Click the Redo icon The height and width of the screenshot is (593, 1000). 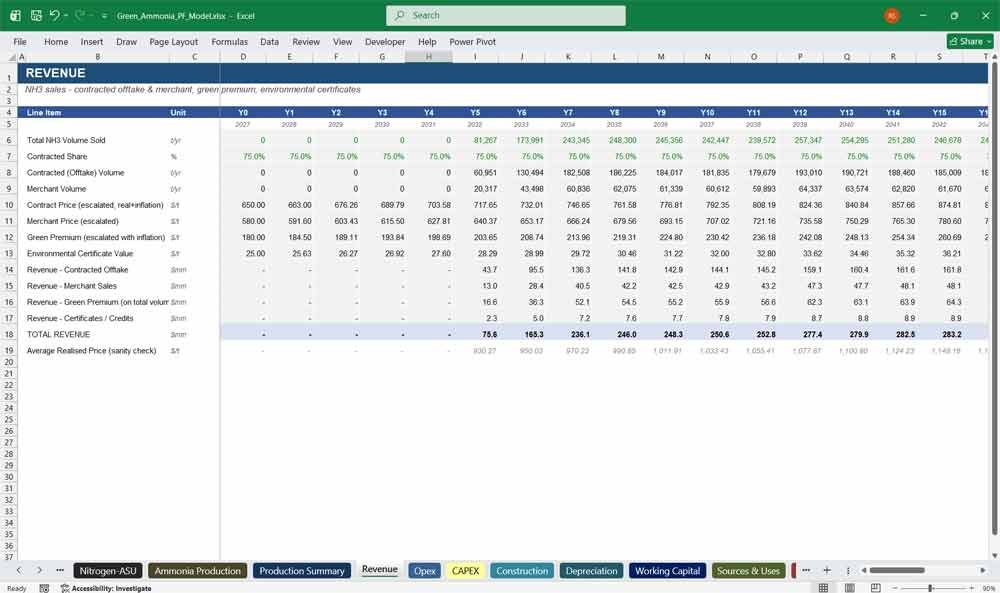coord(80,15)
